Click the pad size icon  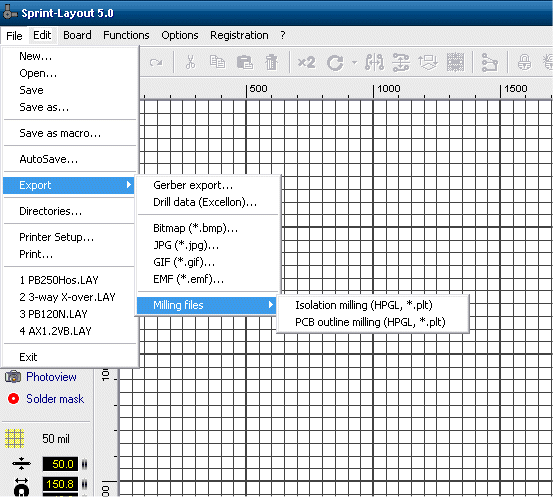(22, 486)
